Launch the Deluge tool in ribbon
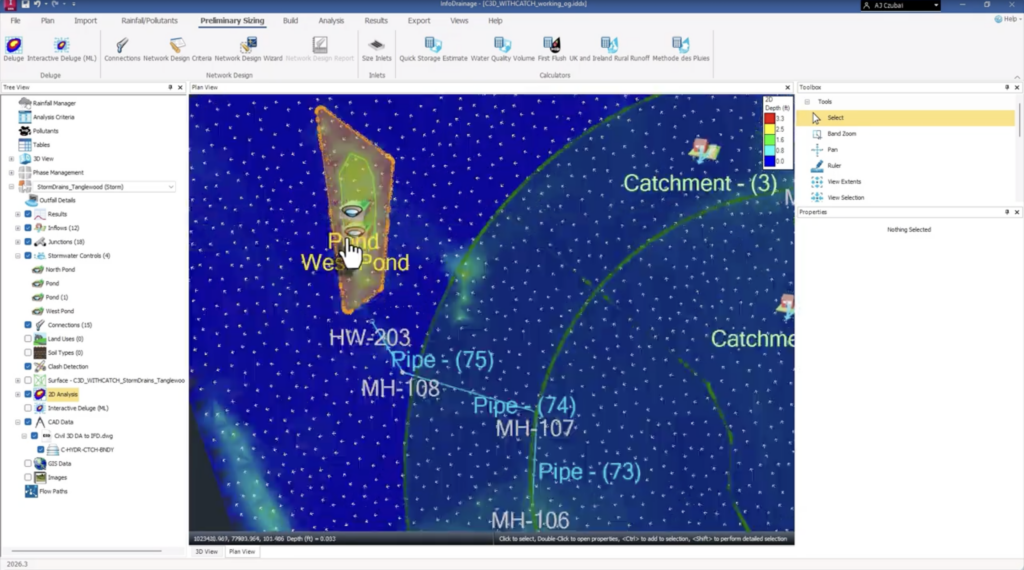The height and width of the screenshot is (570, 1024). tap(13, 50)
